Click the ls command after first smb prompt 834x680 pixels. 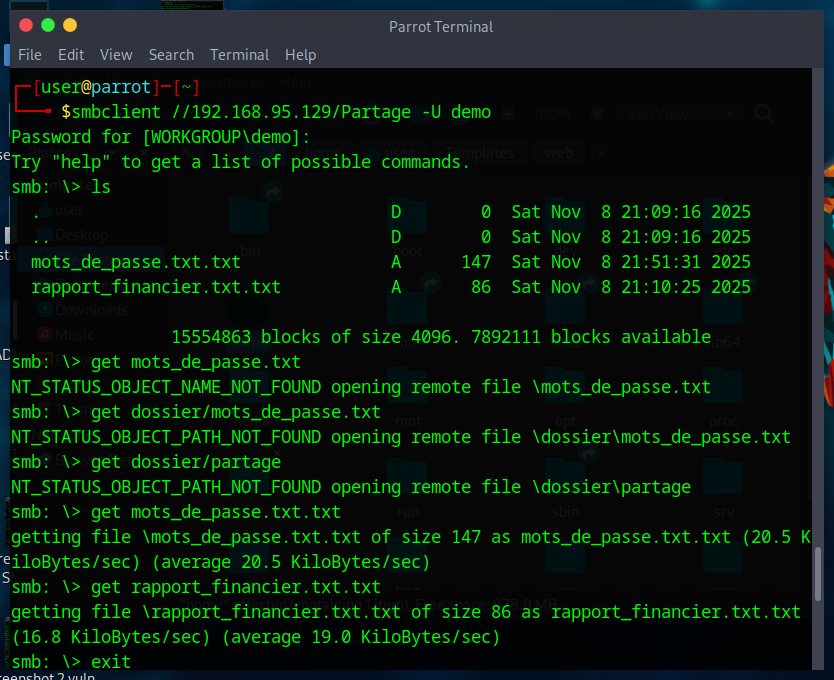101,187
